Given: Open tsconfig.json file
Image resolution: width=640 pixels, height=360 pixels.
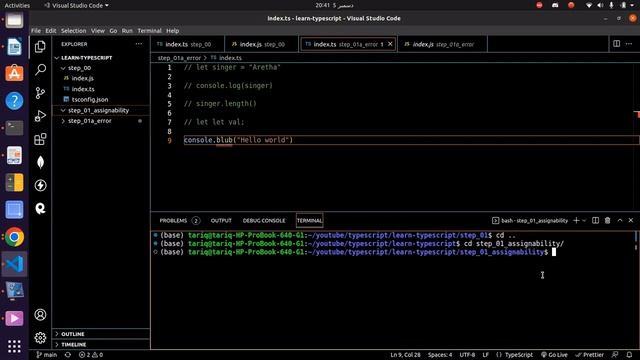Looking at the screenshot, I should click(x=101, y=100).
